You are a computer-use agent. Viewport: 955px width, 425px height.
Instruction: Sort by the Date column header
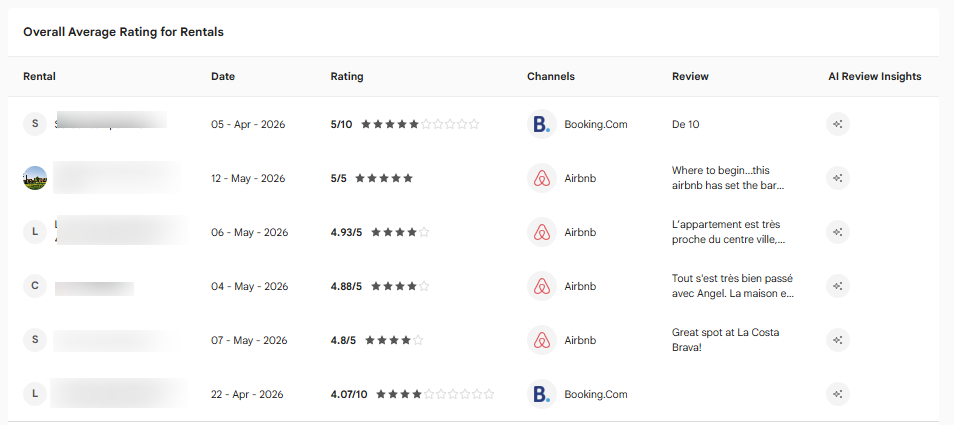click(x=223, y=77)
